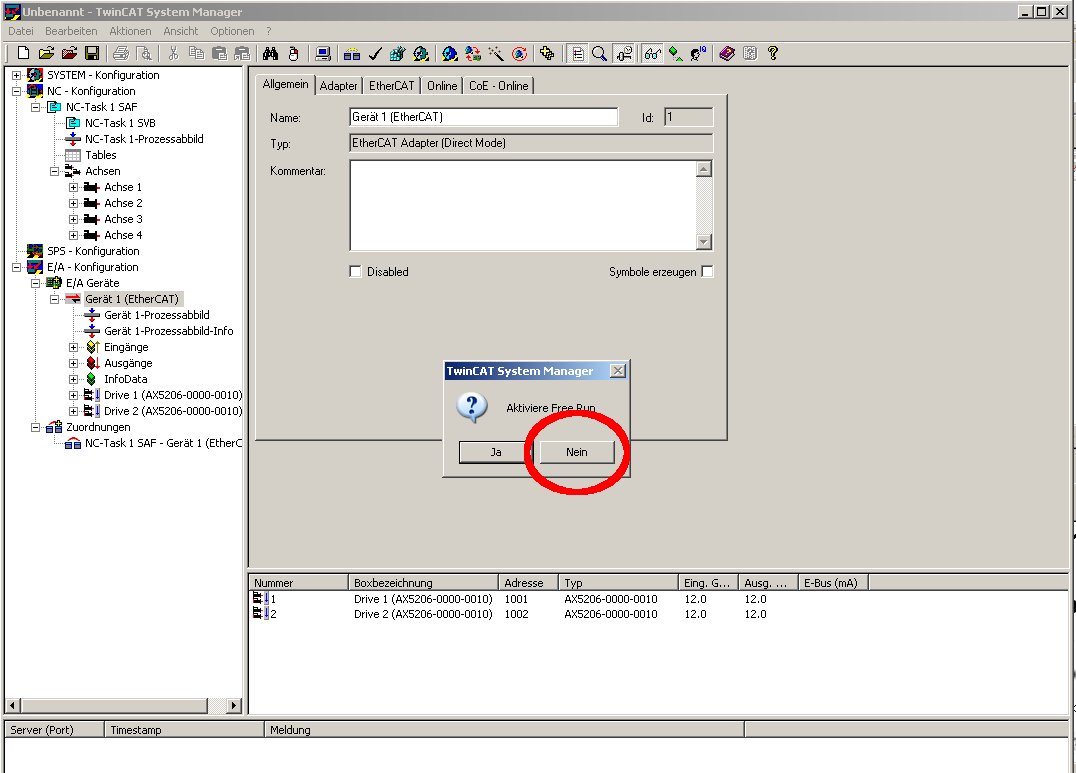Click the Show Online Data list icon
Screen dimensions: 1076x773
(x=578, y=54)
